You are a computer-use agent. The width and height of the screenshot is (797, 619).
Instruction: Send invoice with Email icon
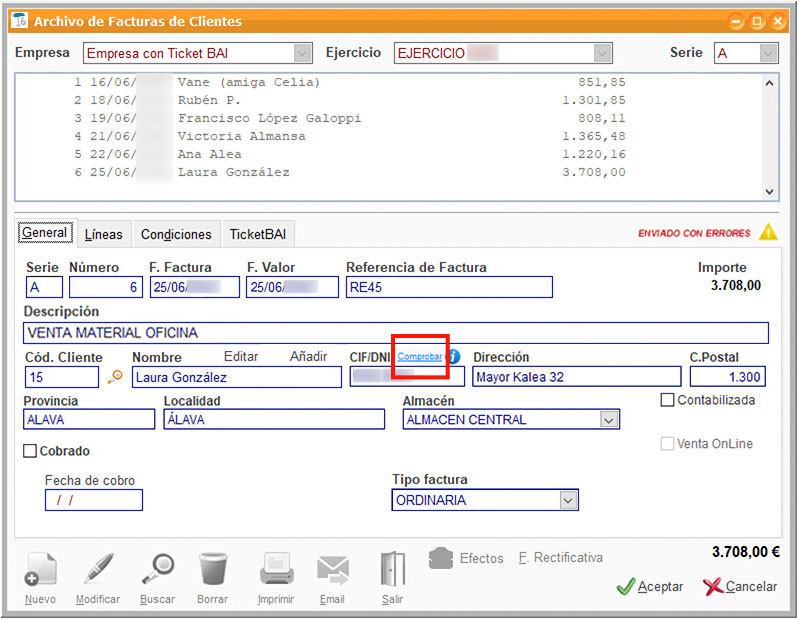332,571
